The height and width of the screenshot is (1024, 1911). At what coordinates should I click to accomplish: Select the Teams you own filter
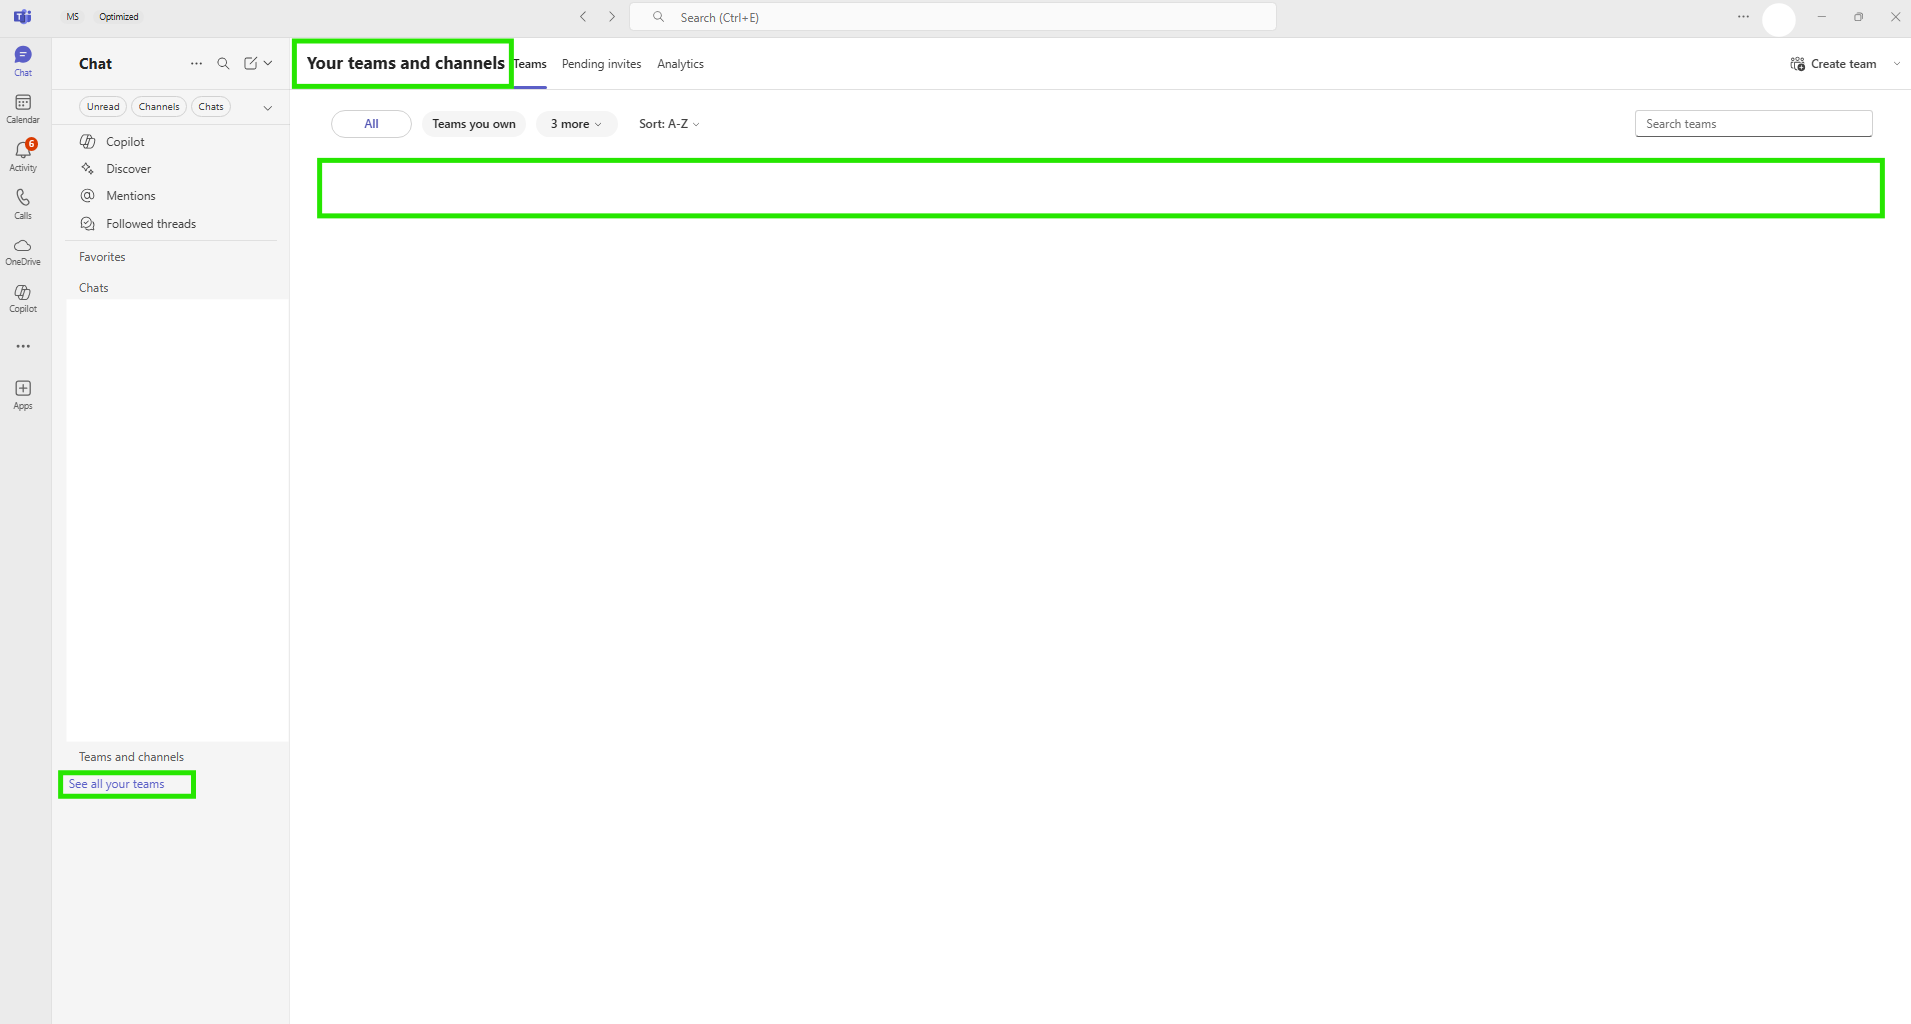(474, 124)
